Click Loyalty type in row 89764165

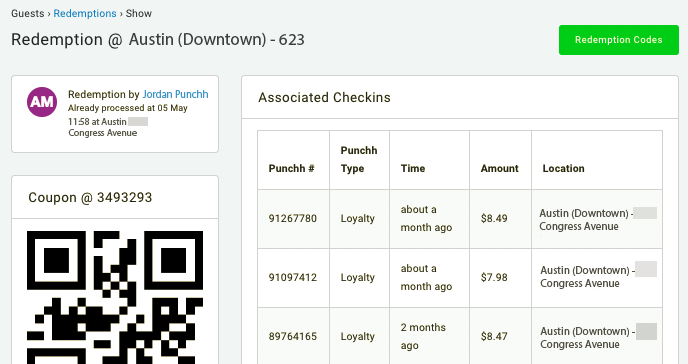pyautogui.click(x=358, y=336)
